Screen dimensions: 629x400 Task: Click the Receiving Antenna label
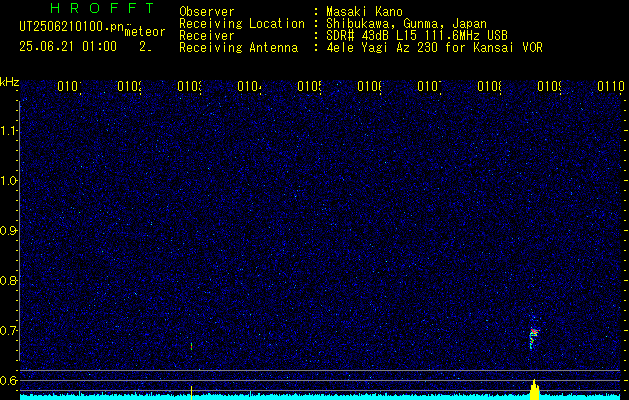(x=239, y=48)
